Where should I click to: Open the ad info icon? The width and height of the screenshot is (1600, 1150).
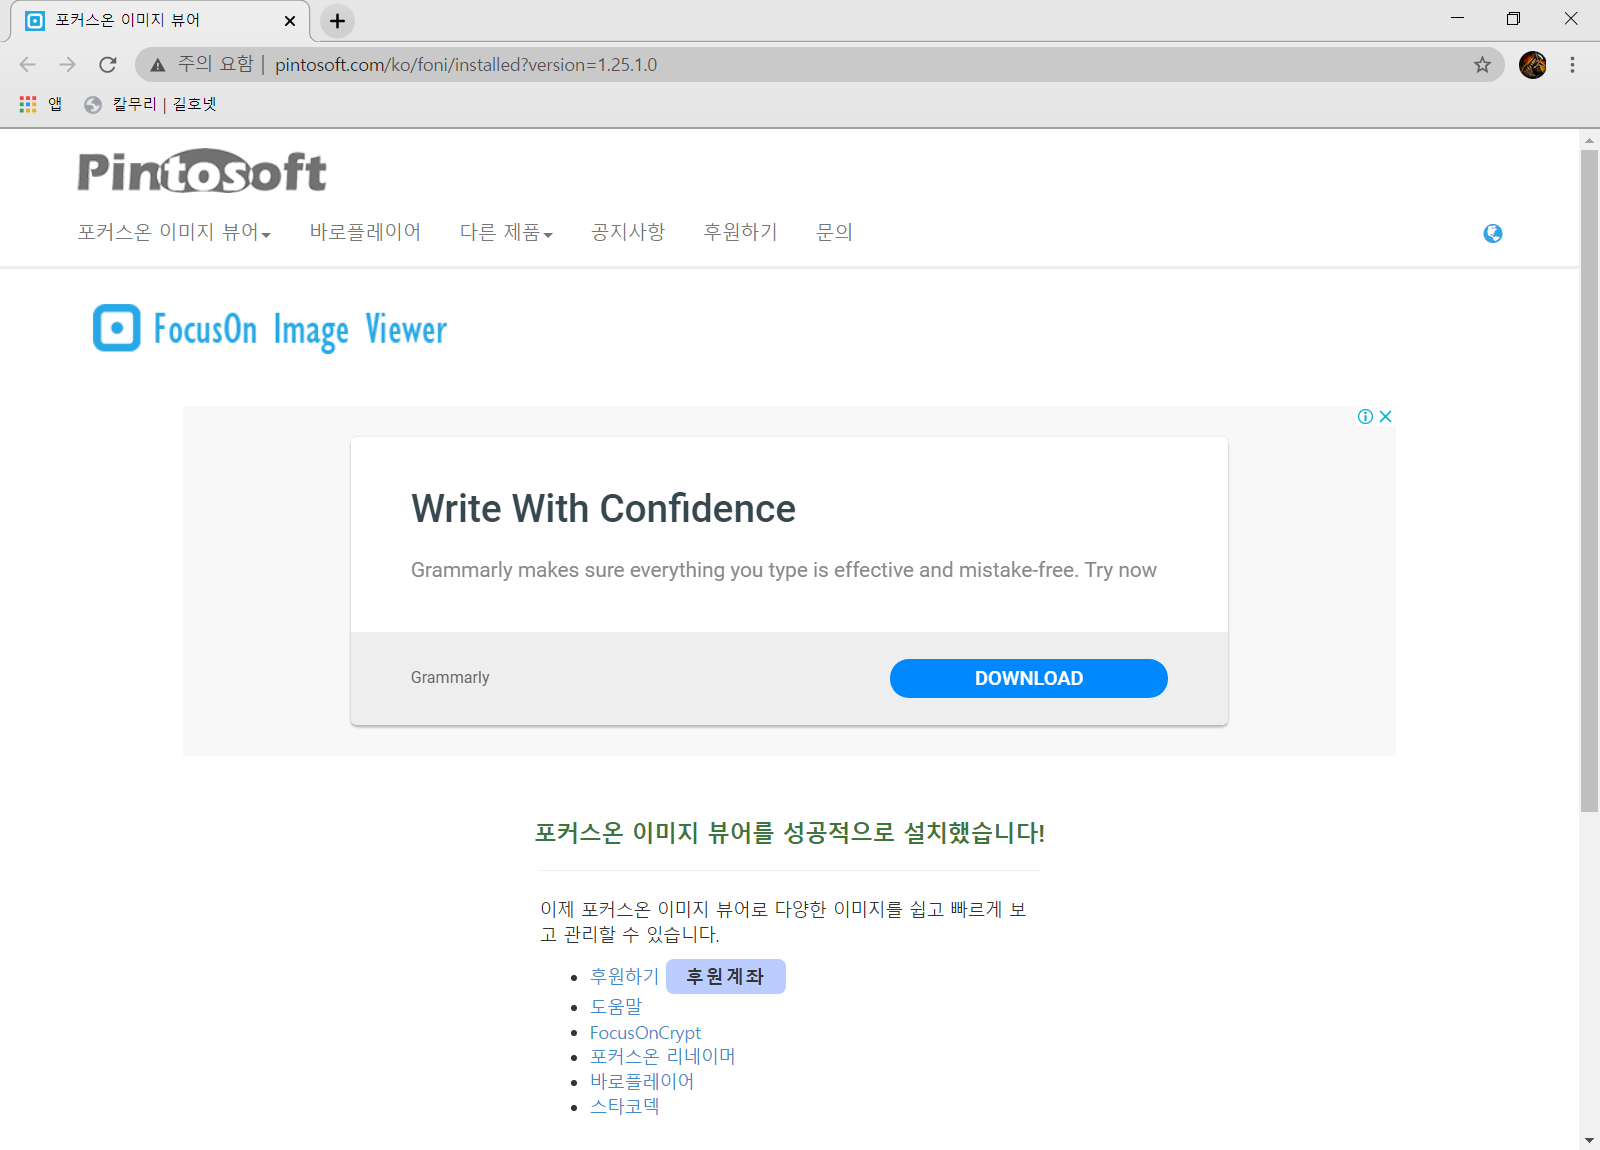1365,417
